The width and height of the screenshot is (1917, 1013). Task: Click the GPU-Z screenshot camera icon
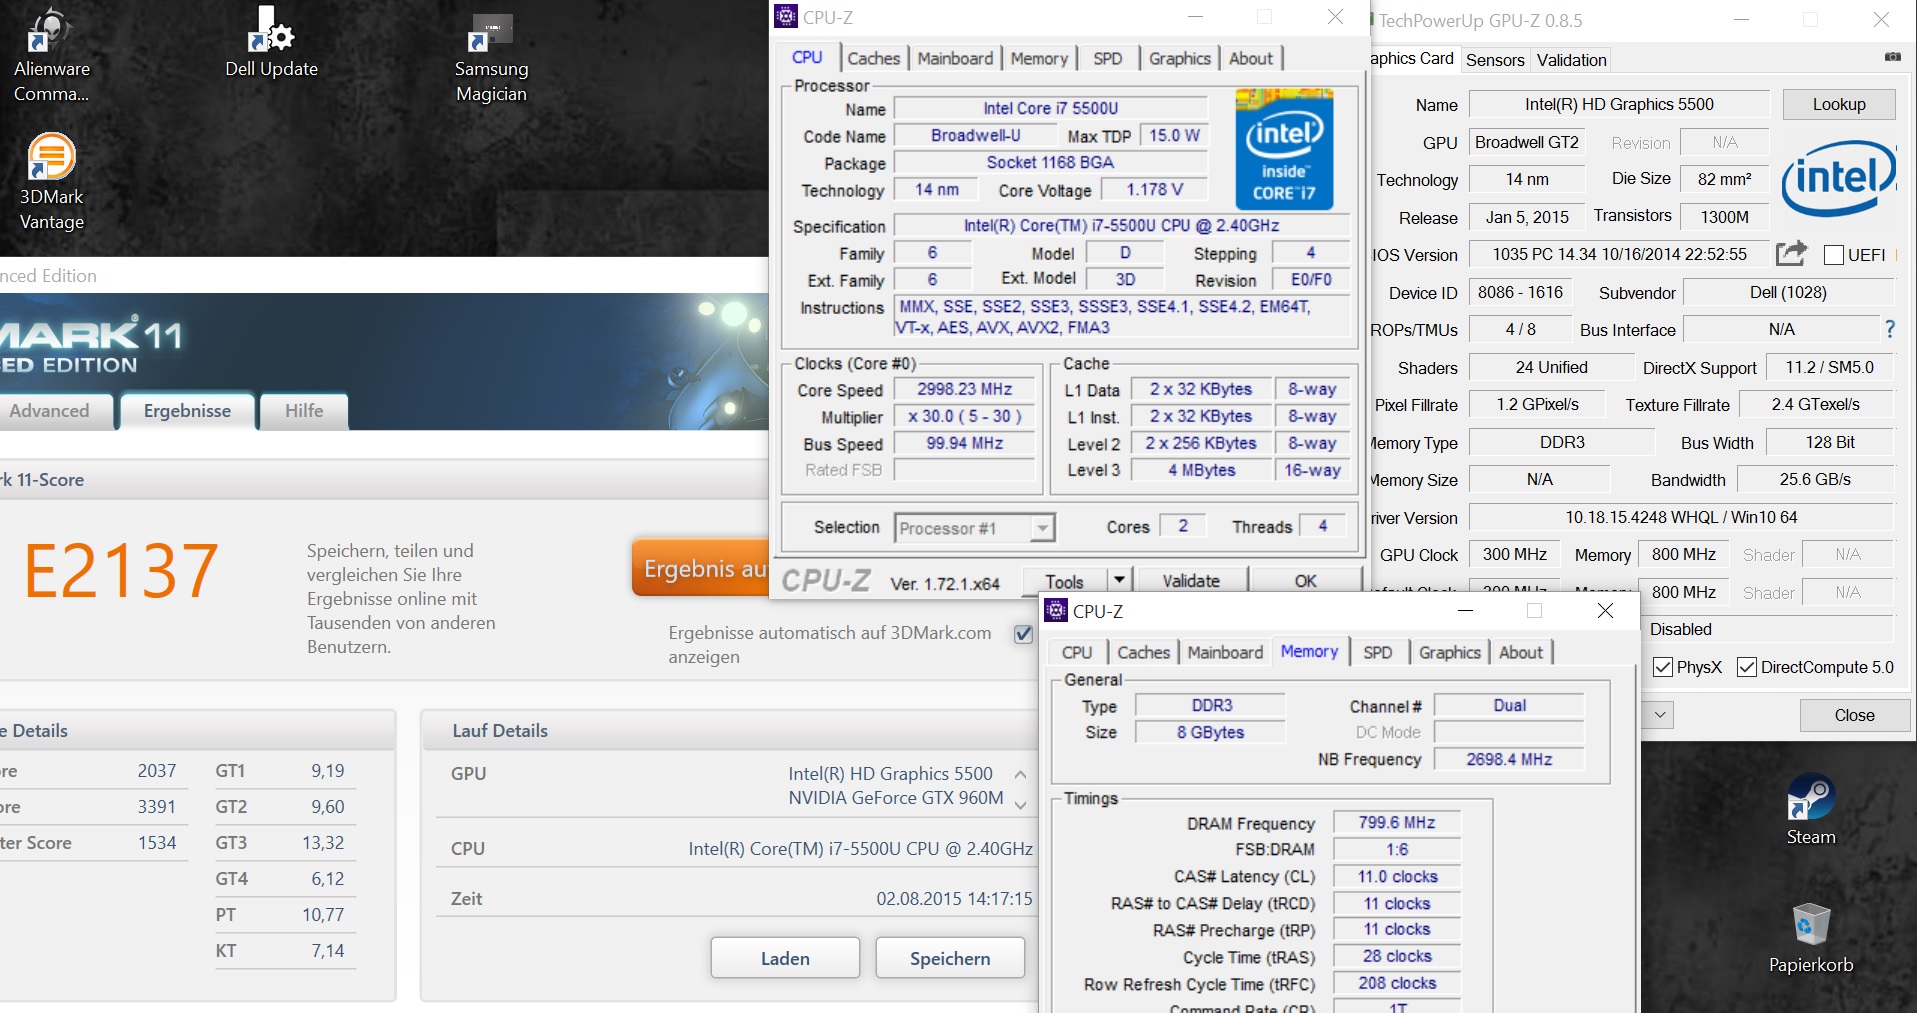click(x=1893, y=57)
